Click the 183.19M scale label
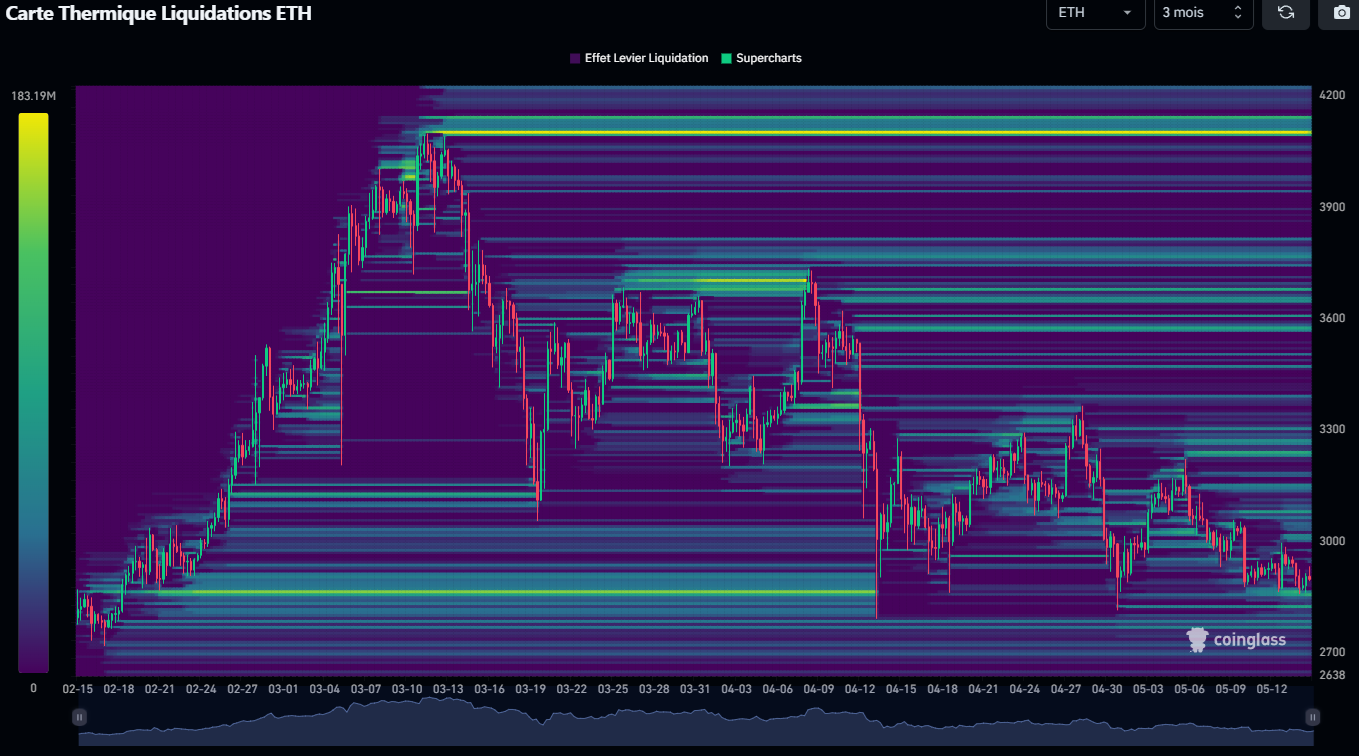Image resolution: width=1359 pixels, height=756 pixels. tap(33, 95)
